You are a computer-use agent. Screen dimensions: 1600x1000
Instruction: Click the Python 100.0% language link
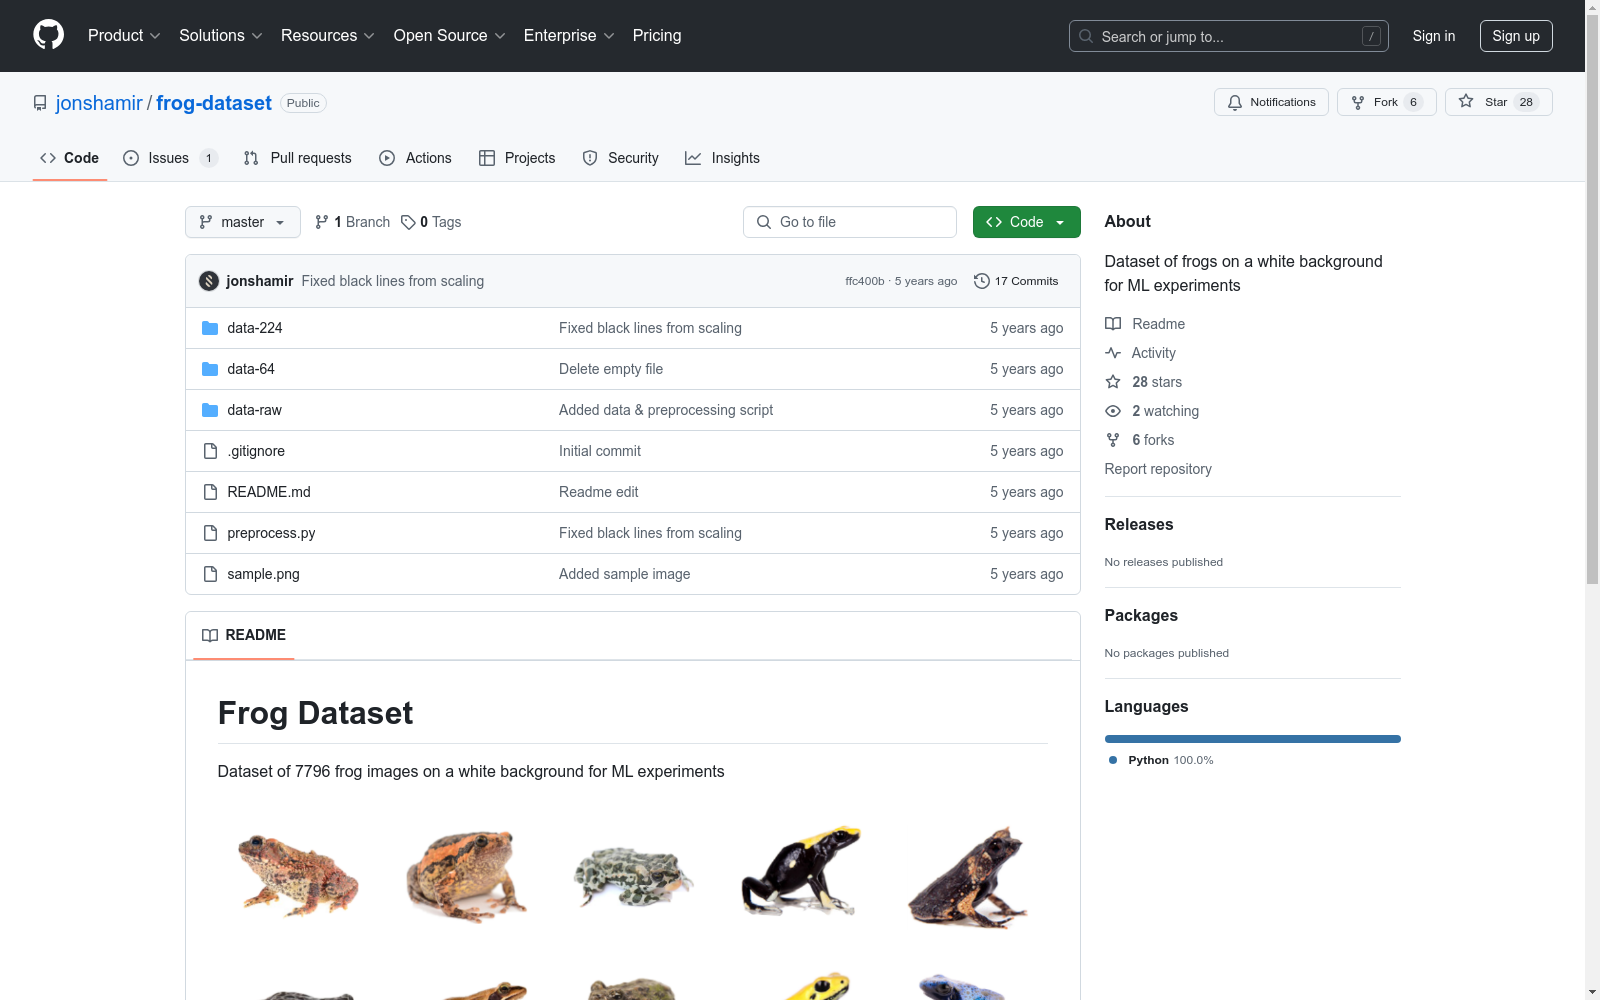pyautogui.click(x=1161, y=760)
